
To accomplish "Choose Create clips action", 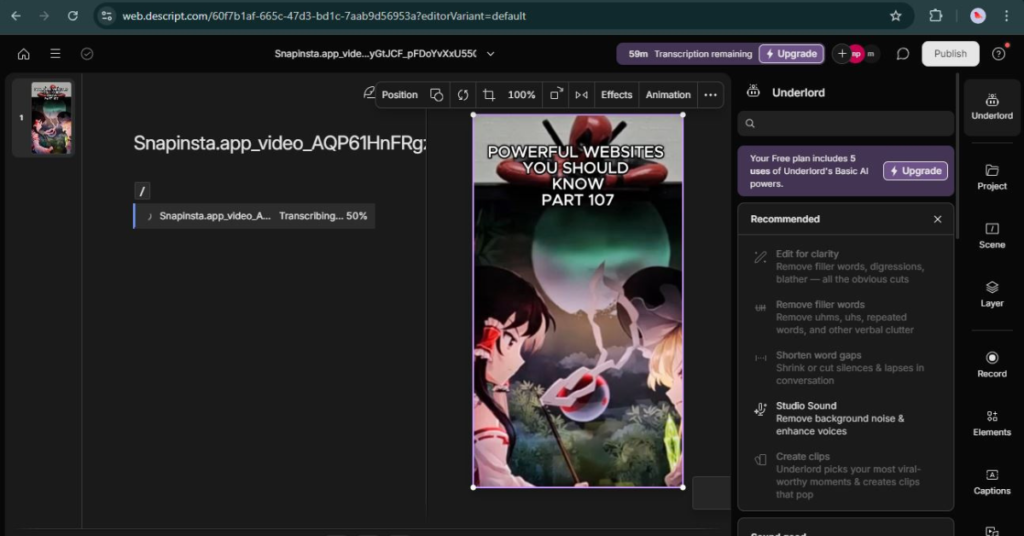I will pos(845,475).
